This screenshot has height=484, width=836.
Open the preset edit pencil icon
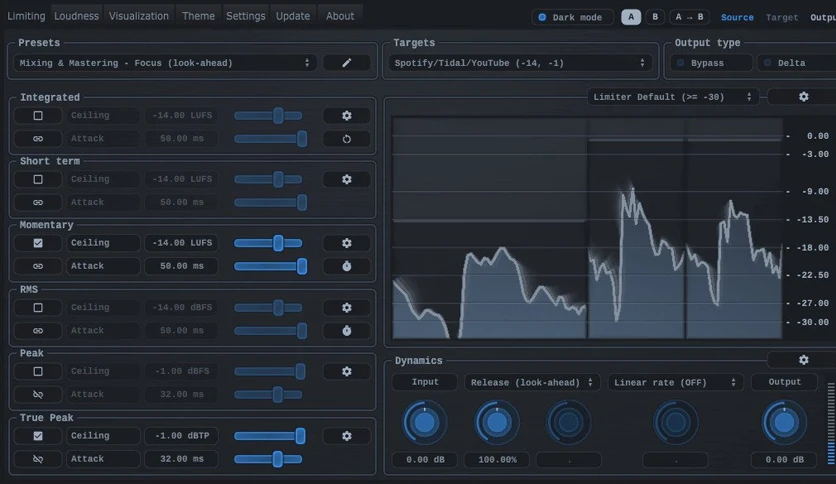(347, 63)
